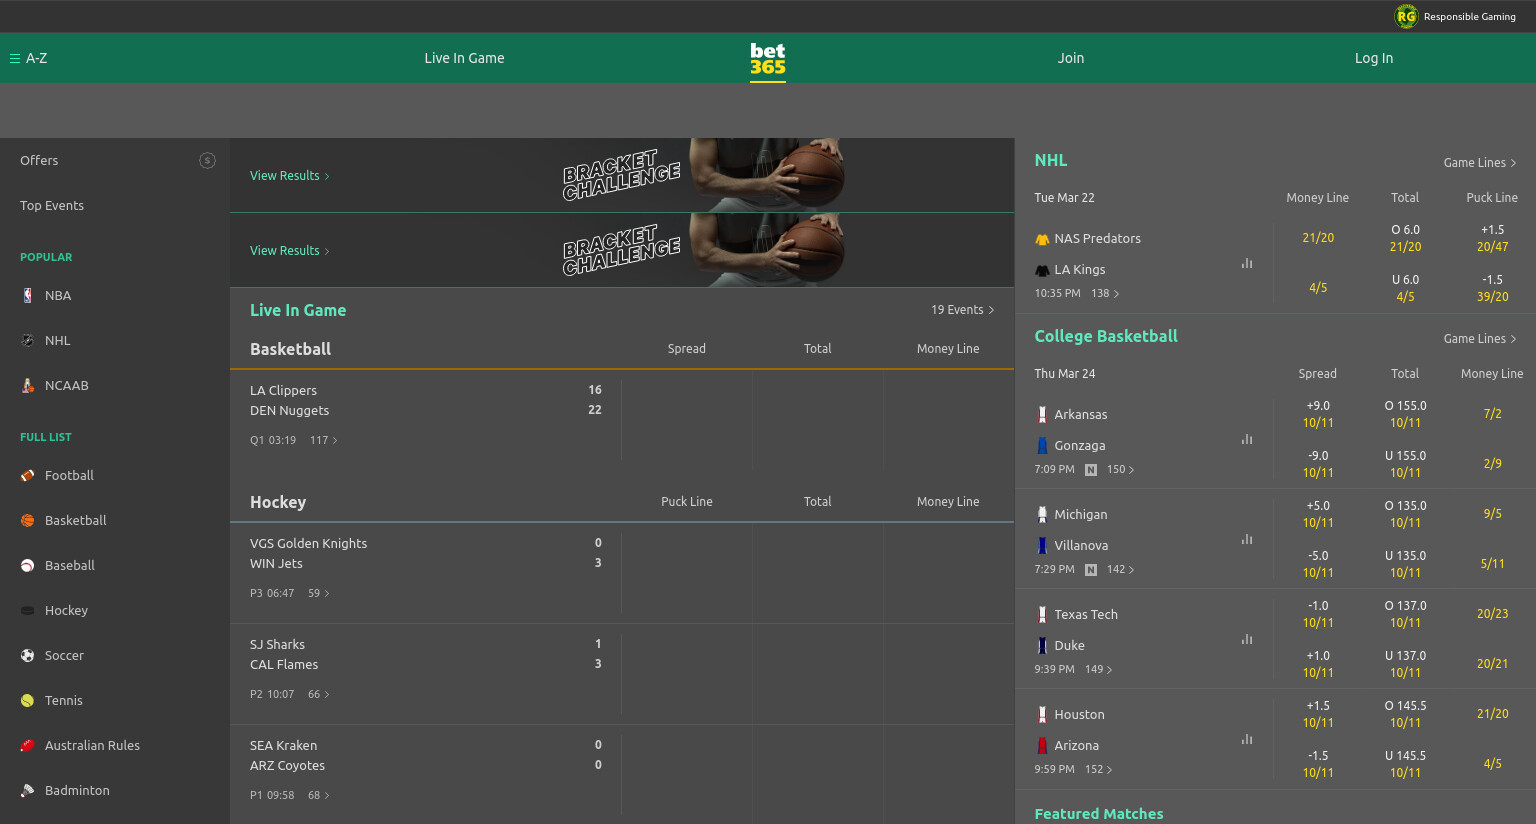
Task: Click the Soccer ball icon in sidebar
Action: [x=28, y=655]
